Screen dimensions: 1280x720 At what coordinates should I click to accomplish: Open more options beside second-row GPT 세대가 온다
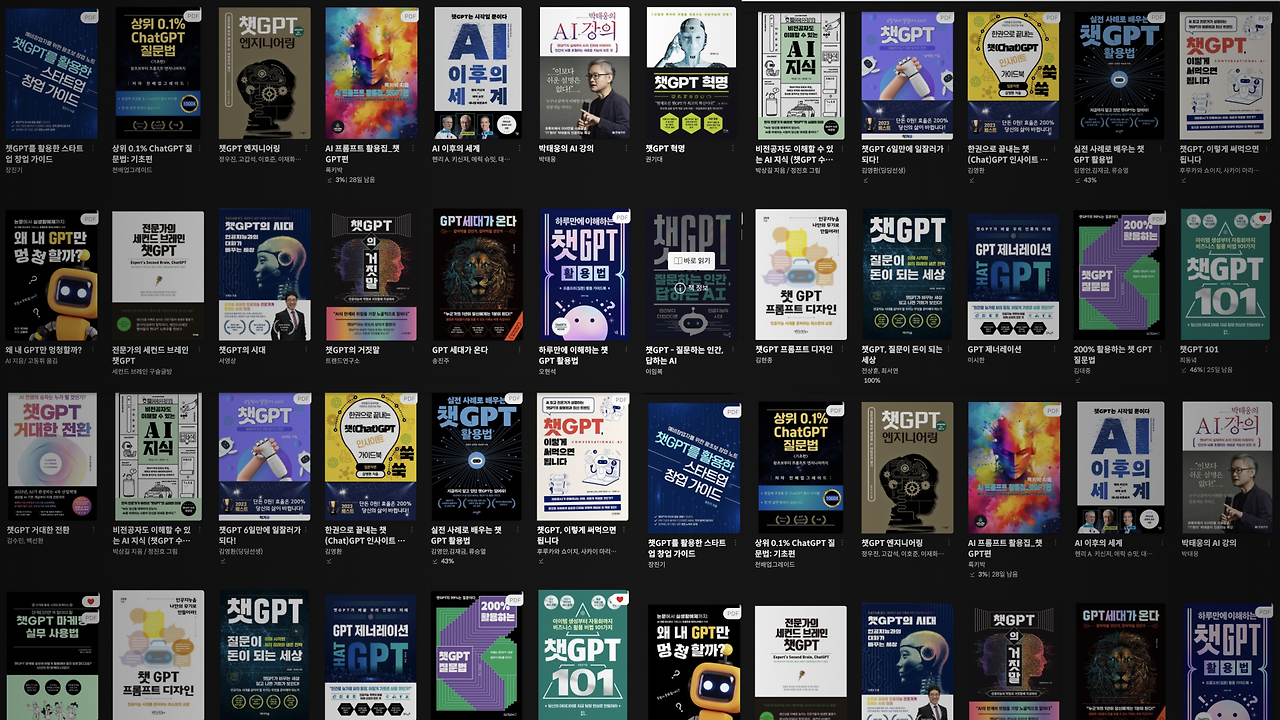pyautogui.click(x=520, y=350)
